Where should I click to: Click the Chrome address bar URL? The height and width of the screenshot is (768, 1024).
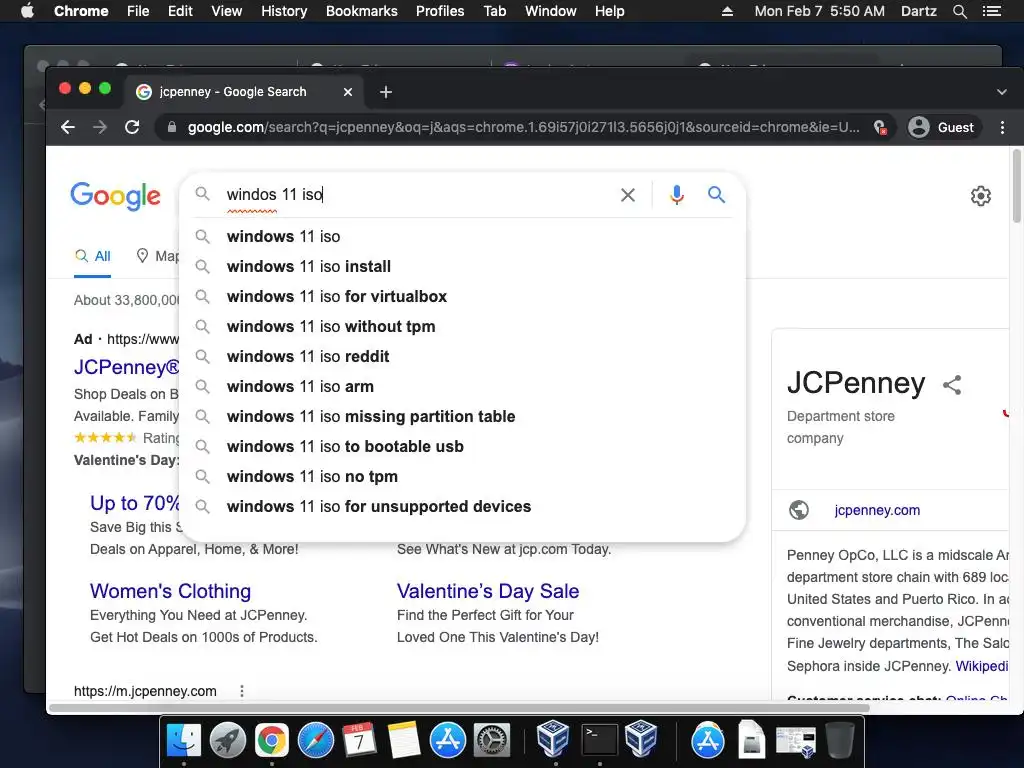pos(523,127)
